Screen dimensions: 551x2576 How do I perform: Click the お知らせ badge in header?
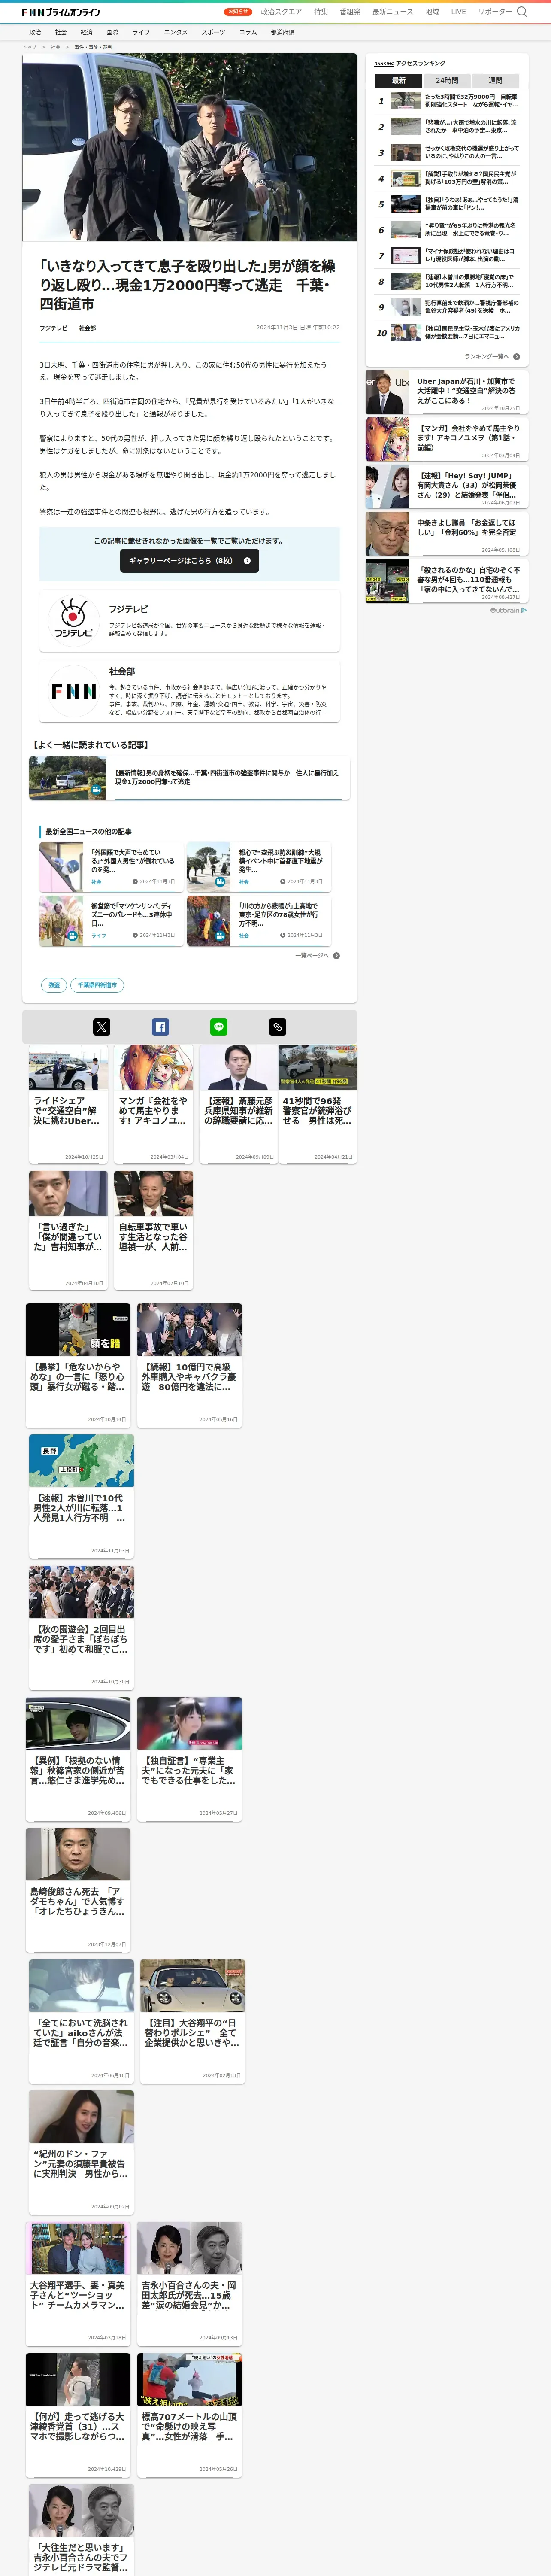tap(238, 12)
